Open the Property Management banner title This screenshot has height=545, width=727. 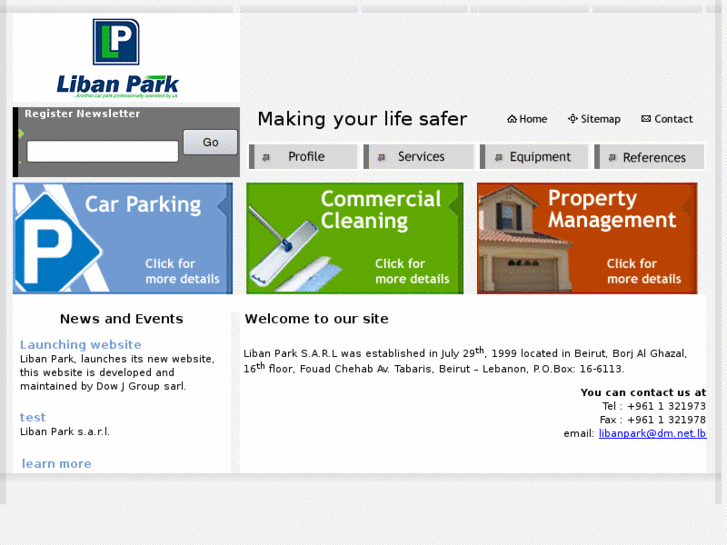tap(612, 209)
